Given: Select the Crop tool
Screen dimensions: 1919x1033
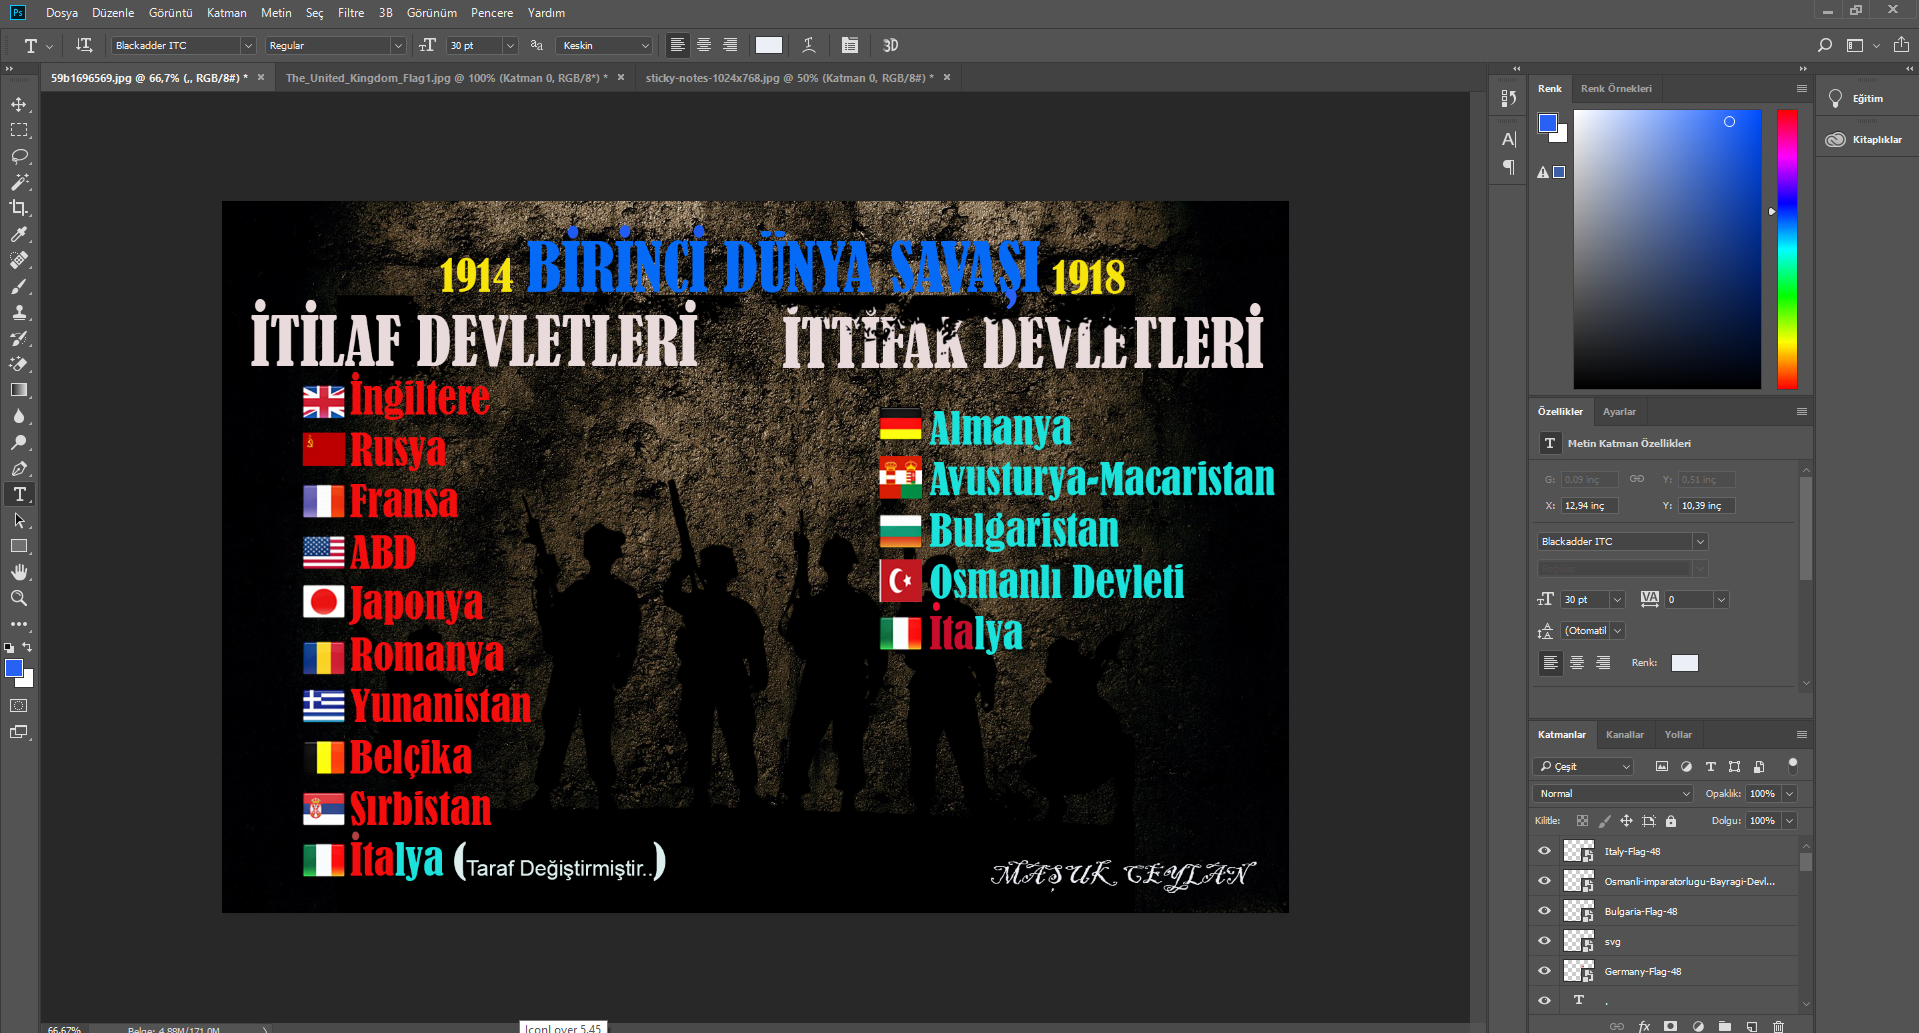Looking at the screenshot, I should (x=19, y=208).
